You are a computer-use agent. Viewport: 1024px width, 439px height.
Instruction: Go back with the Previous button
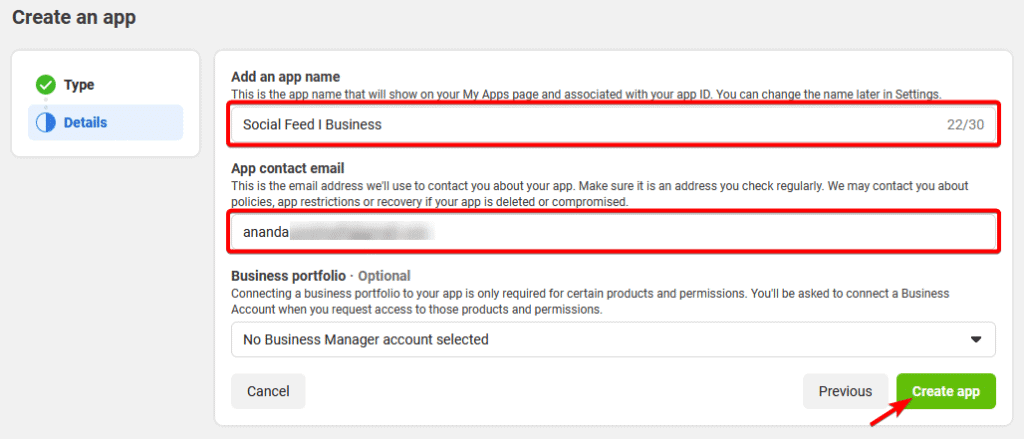(x=845, y=391)
